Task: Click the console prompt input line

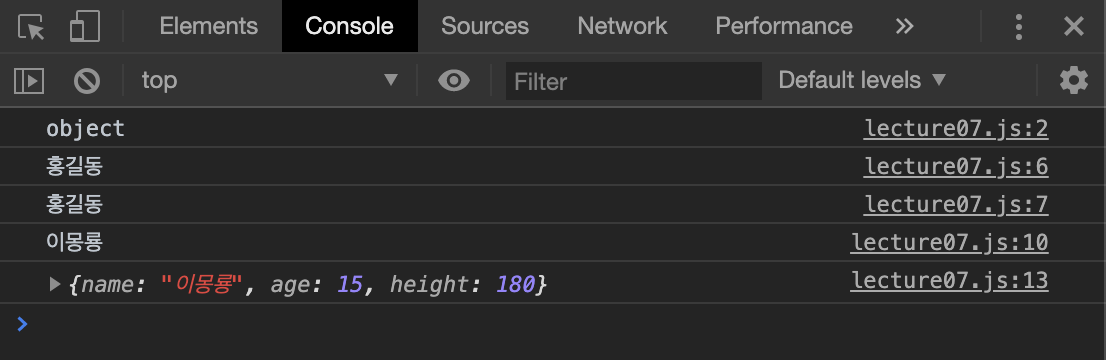Action: [553, 325]
